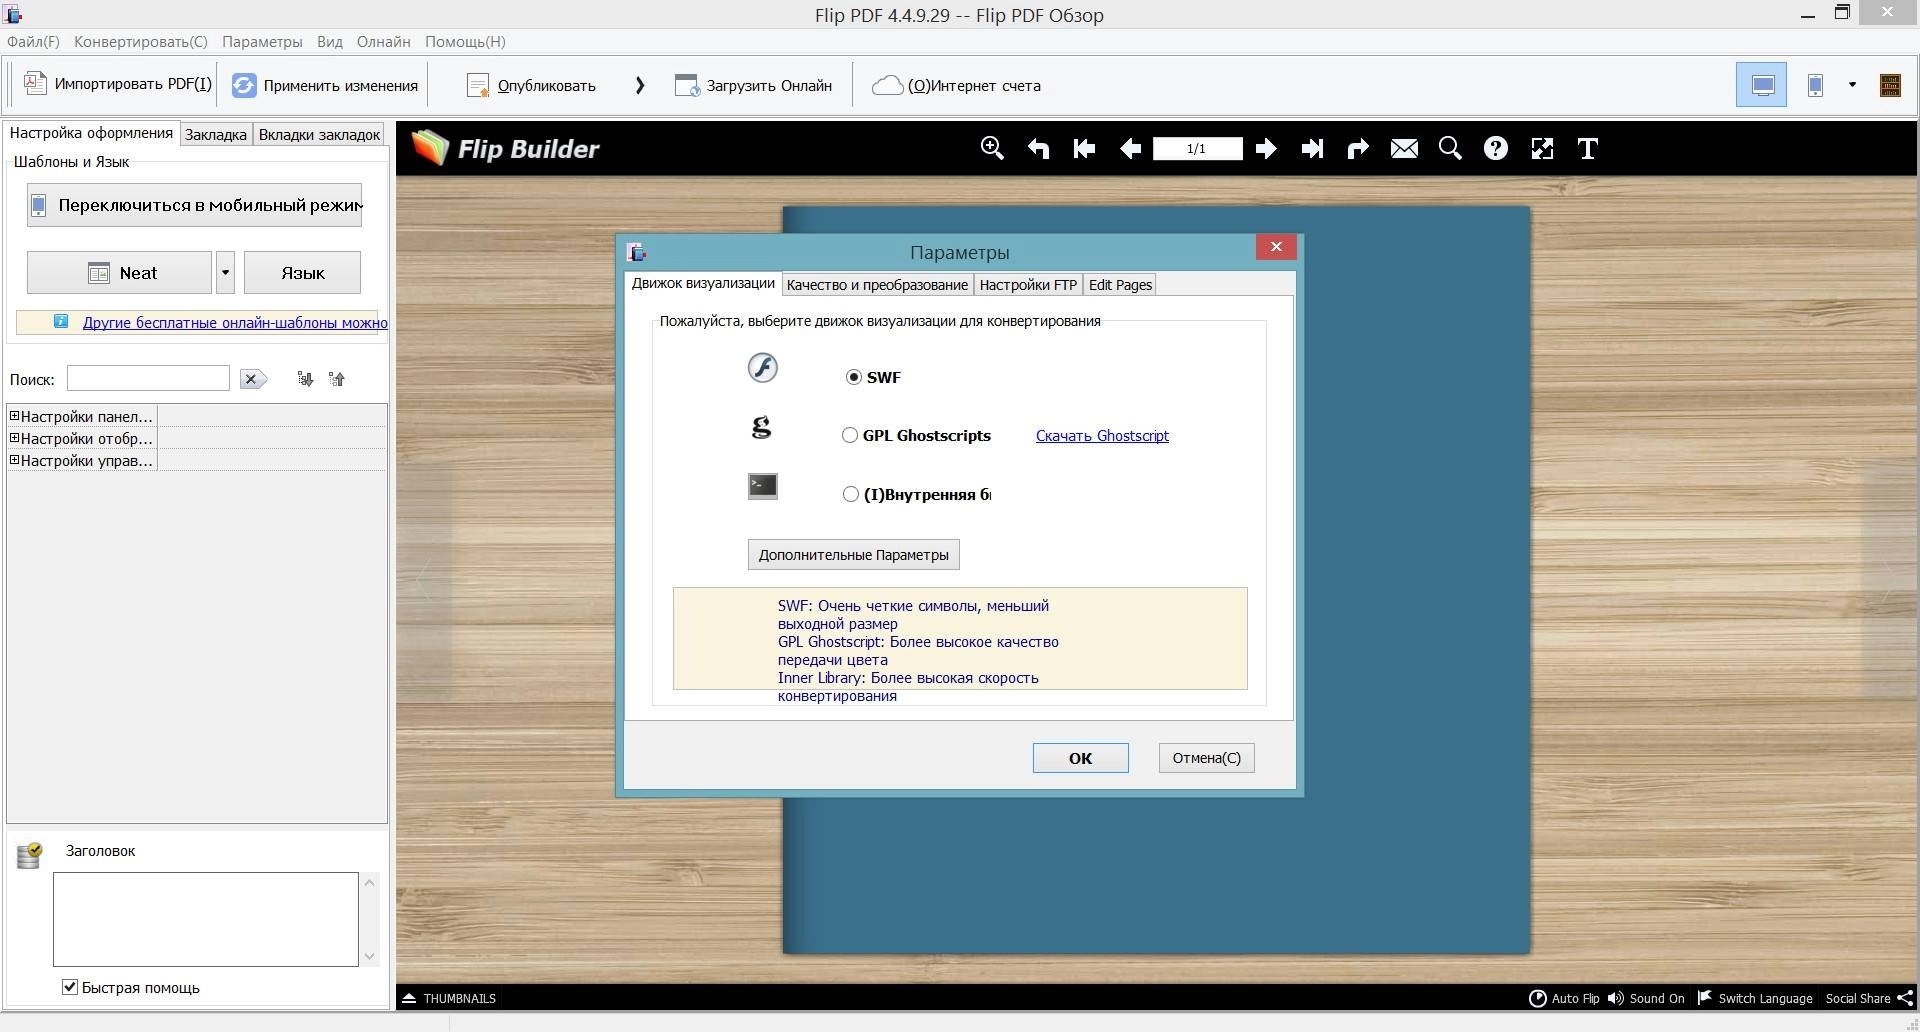Go to the previous page arrow
Screen dimensions: 1920x1032
tap(1130, 148)
